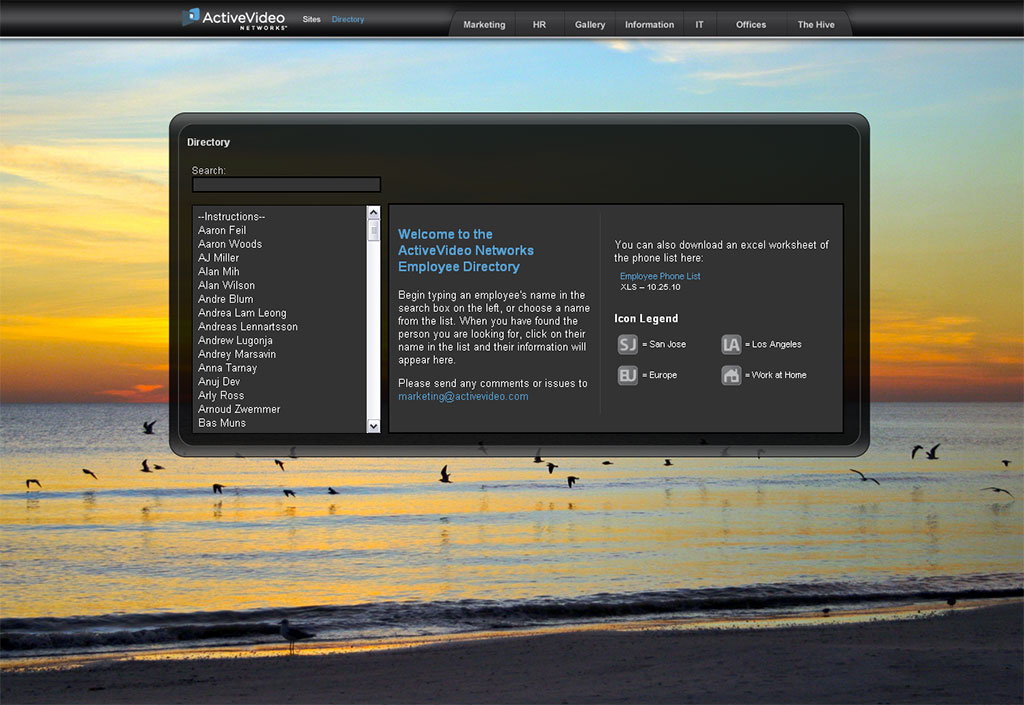This screenshot has height=705, width=1024.
Task: Choose Andrew Lugonja from list
Action: 279,339
